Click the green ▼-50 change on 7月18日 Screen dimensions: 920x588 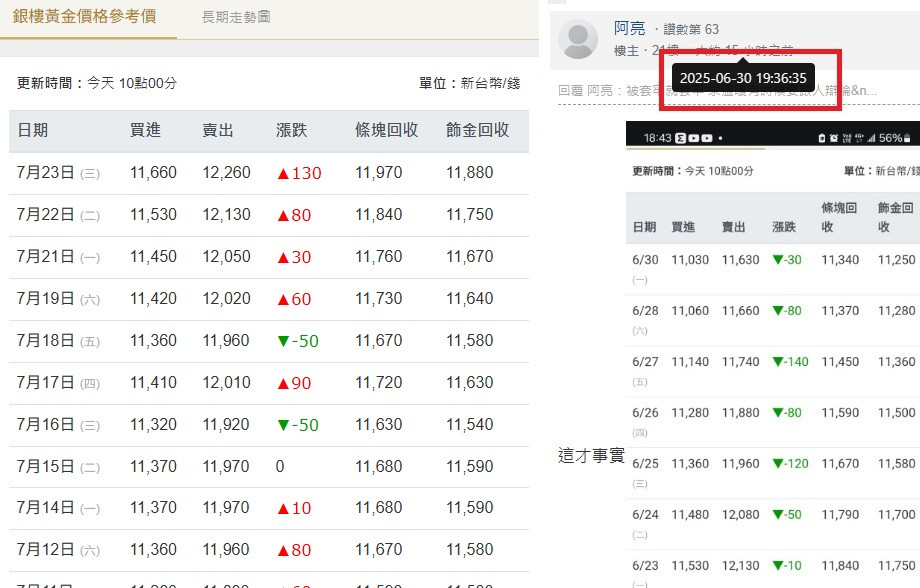(297, 342)
